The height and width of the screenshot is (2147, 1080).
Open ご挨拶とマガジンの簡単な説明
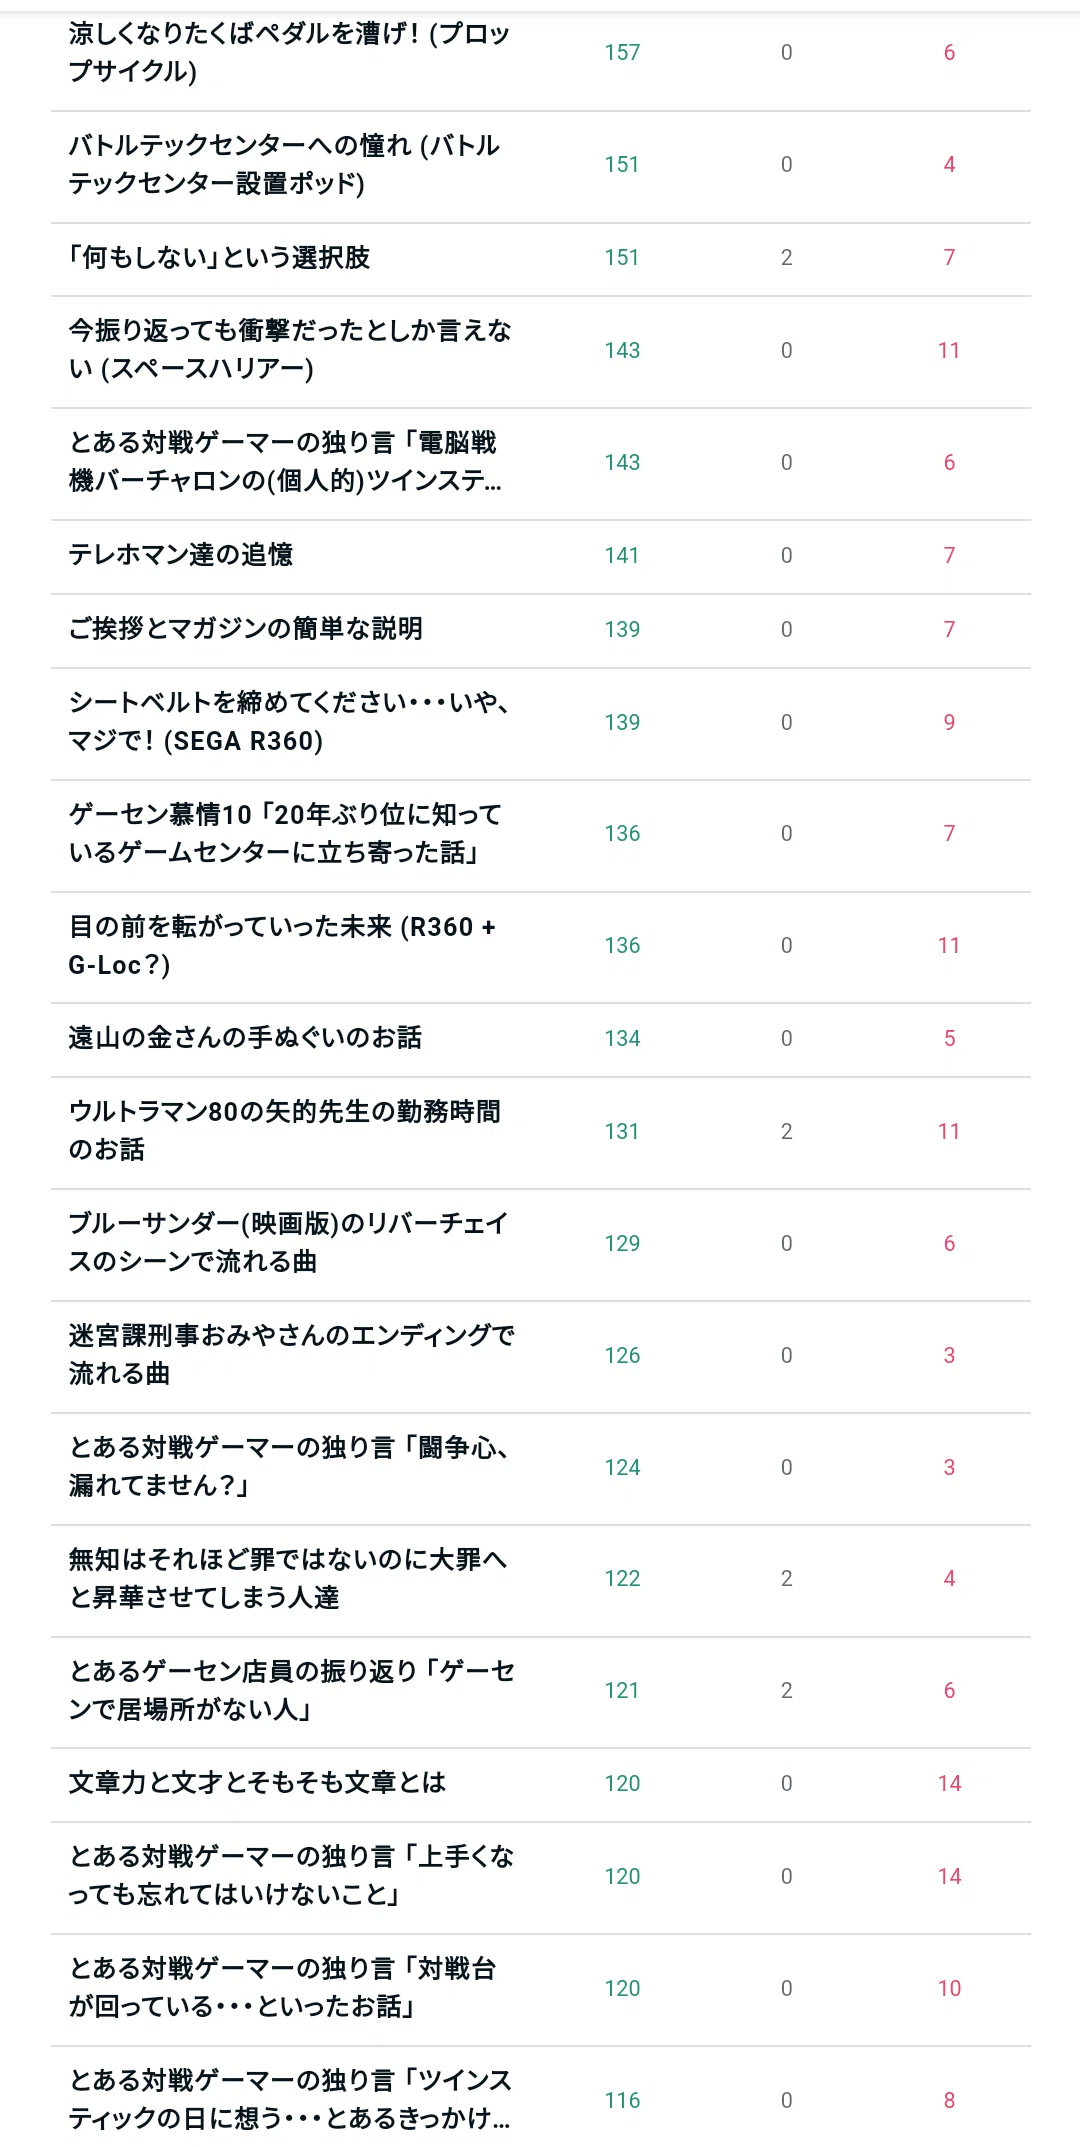tap(246, 629)
